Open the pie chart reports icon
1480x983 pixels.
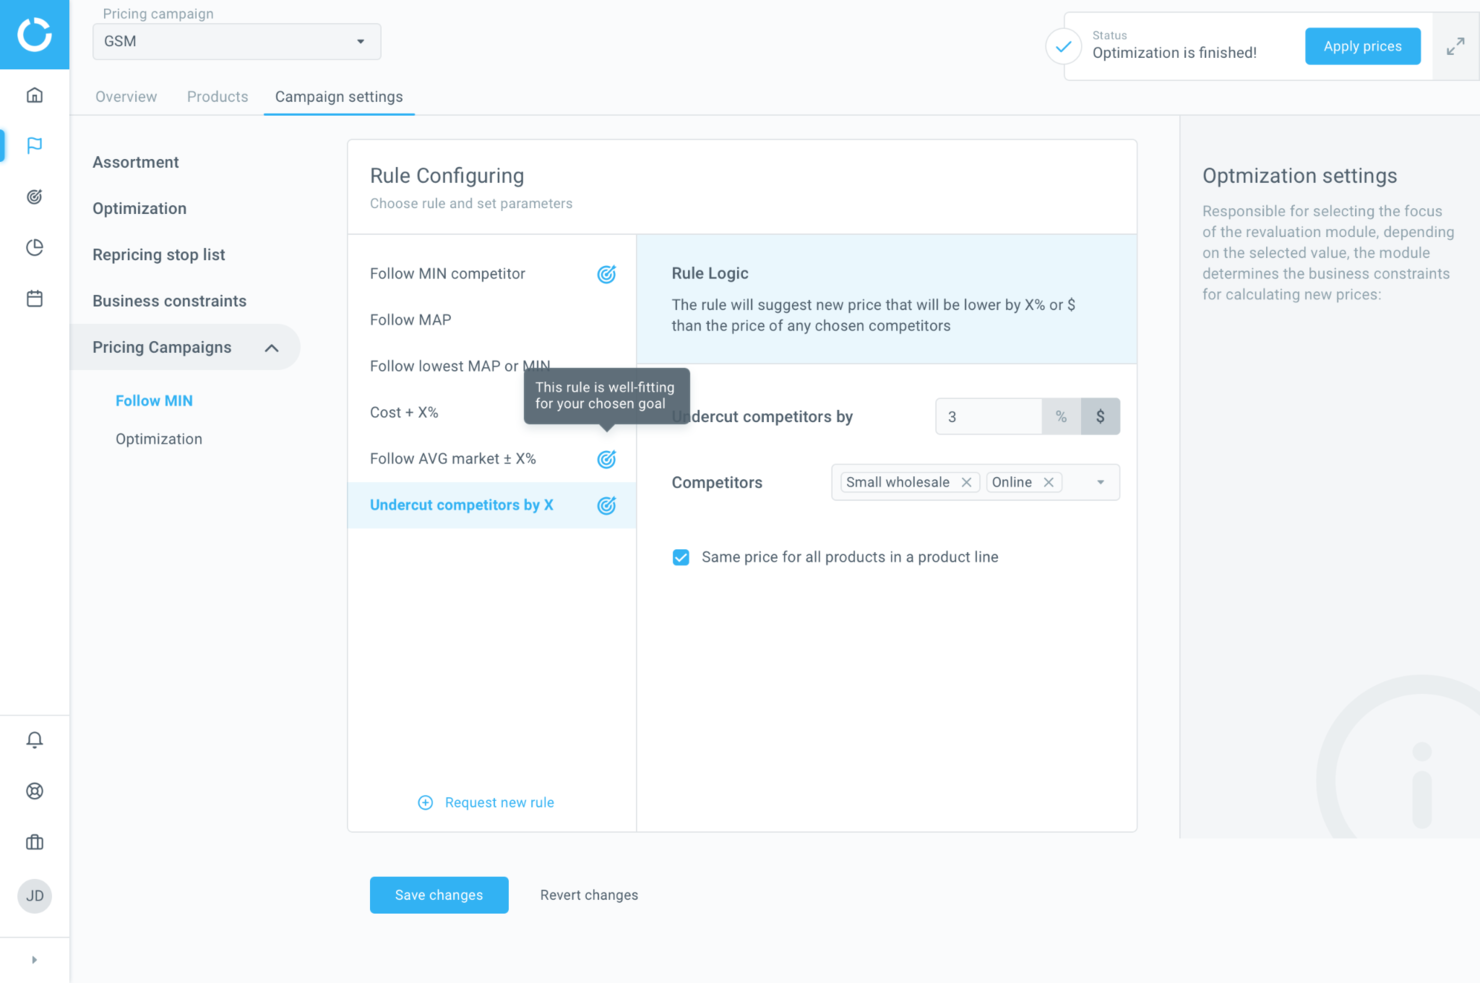[34, 247]
